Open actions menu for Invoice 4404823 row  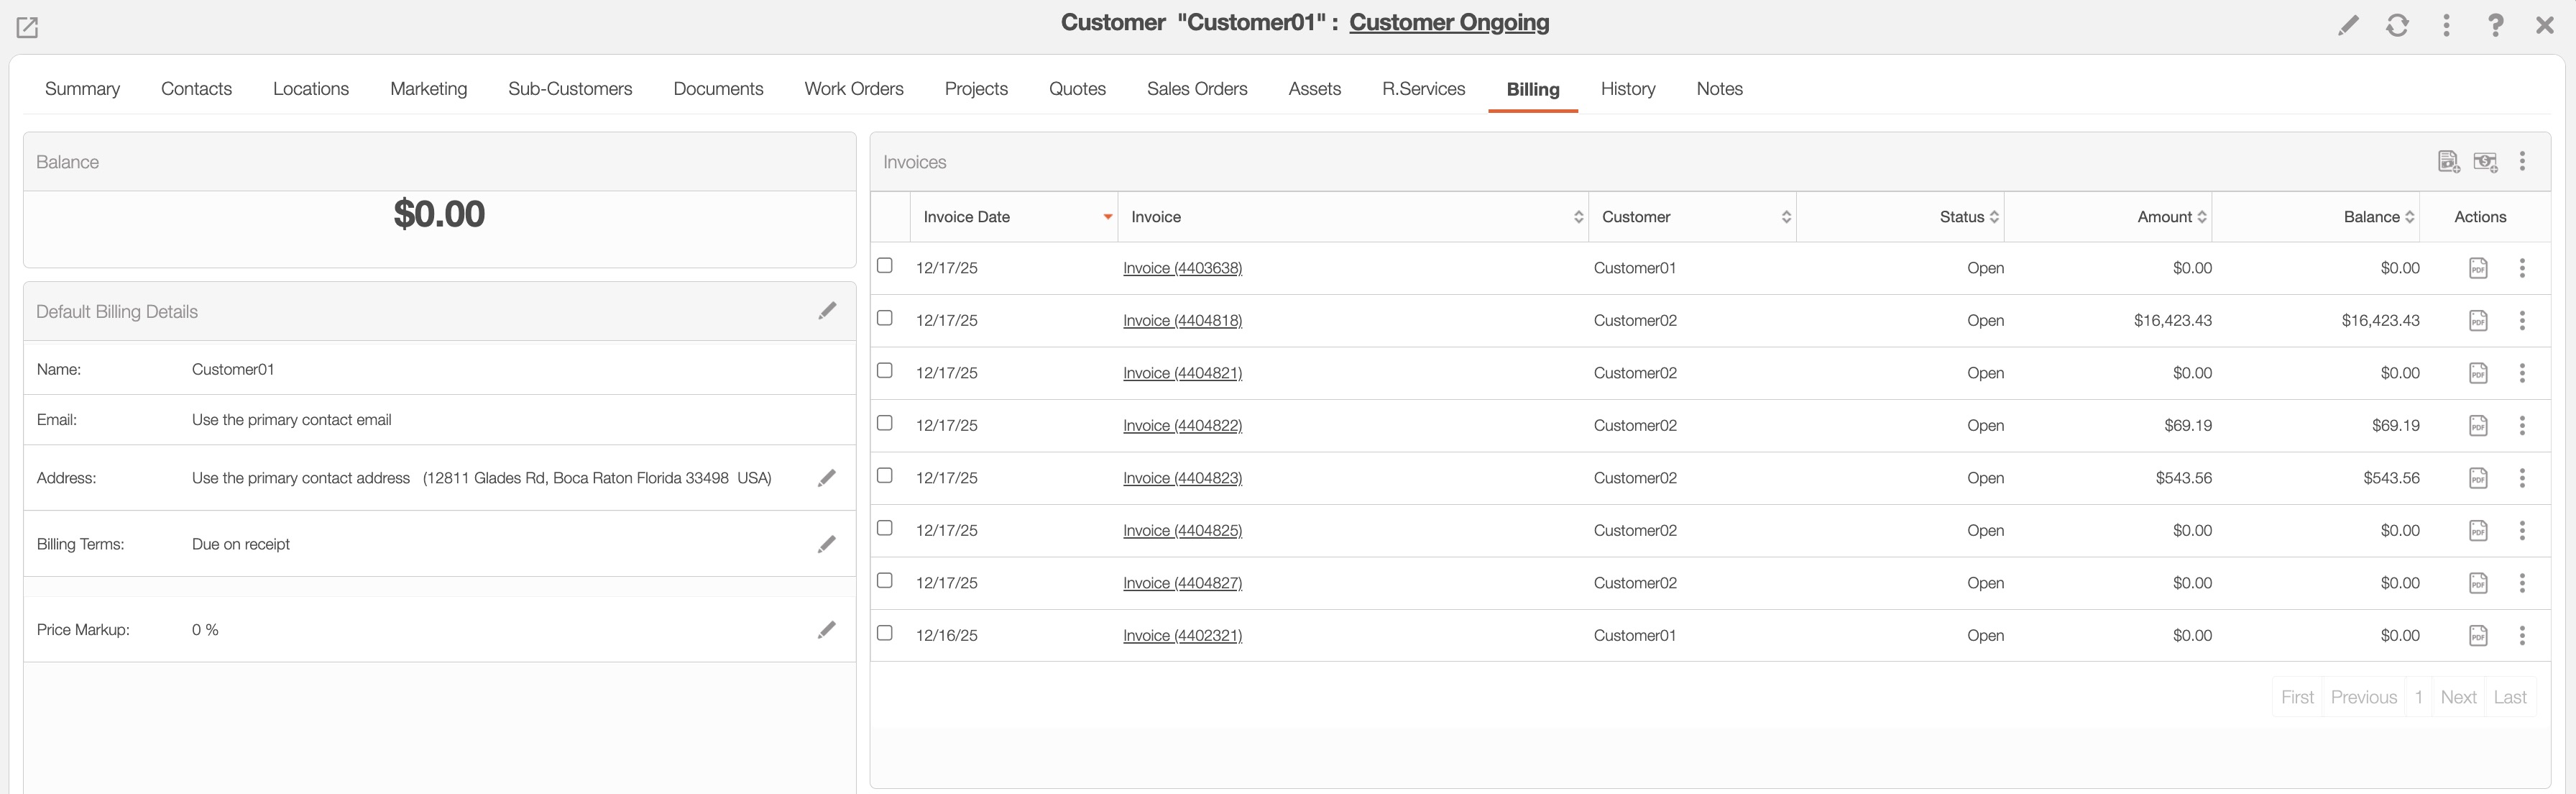point(2522,478)
